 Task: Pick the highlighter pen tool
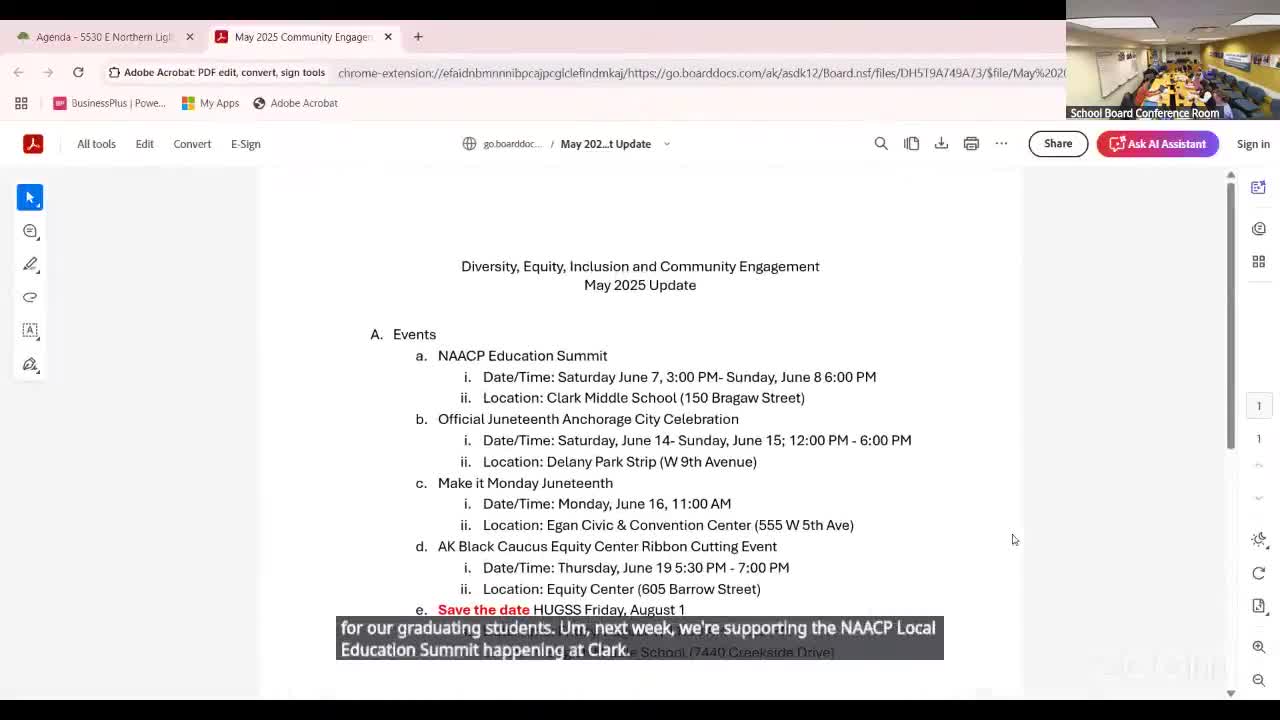(30, 264)
